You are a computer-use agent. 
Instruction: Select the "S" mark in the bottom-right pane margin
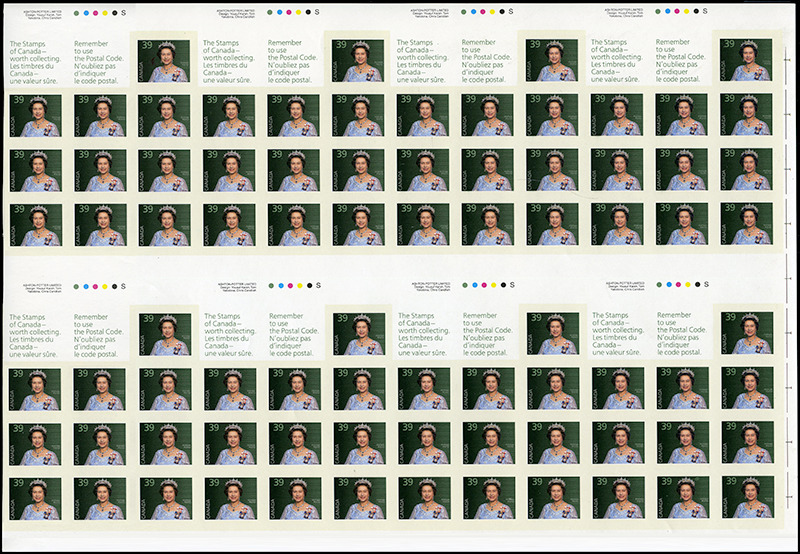[x=705, y=284]
